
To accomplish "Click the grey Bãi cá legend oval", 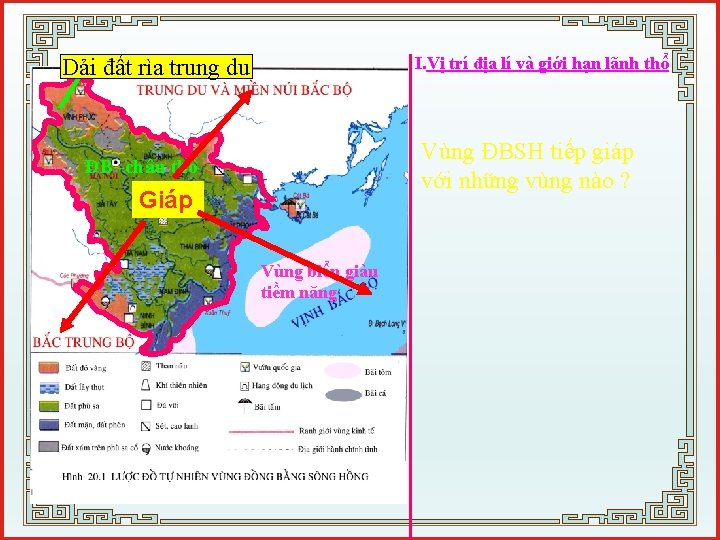I will pos(343,395).
